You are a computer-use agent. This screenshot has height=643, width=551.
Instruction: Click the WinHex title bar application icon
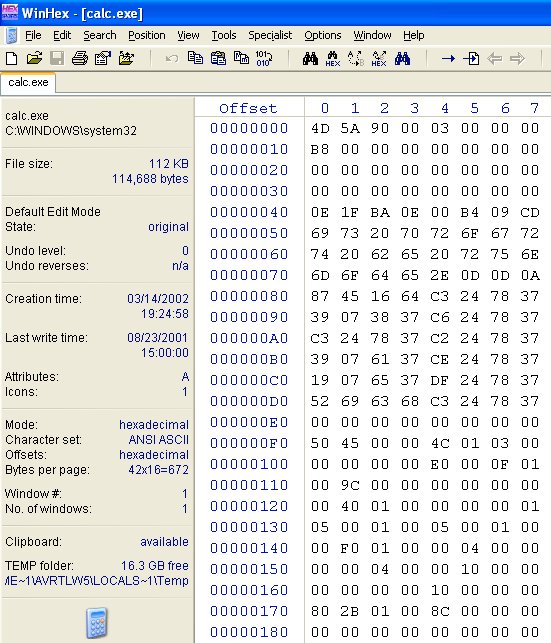[x=10, y=12]
